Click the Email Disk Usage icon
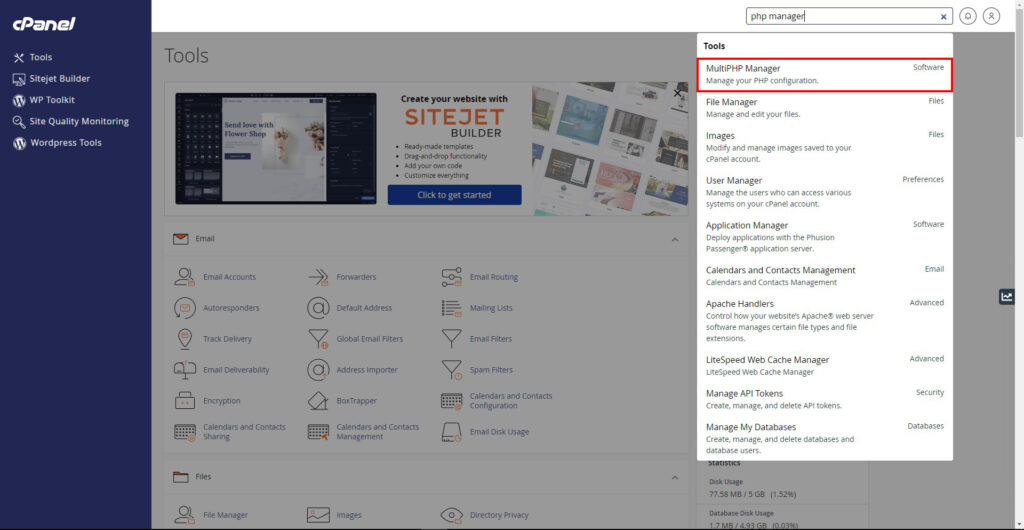 coord(451,432)
